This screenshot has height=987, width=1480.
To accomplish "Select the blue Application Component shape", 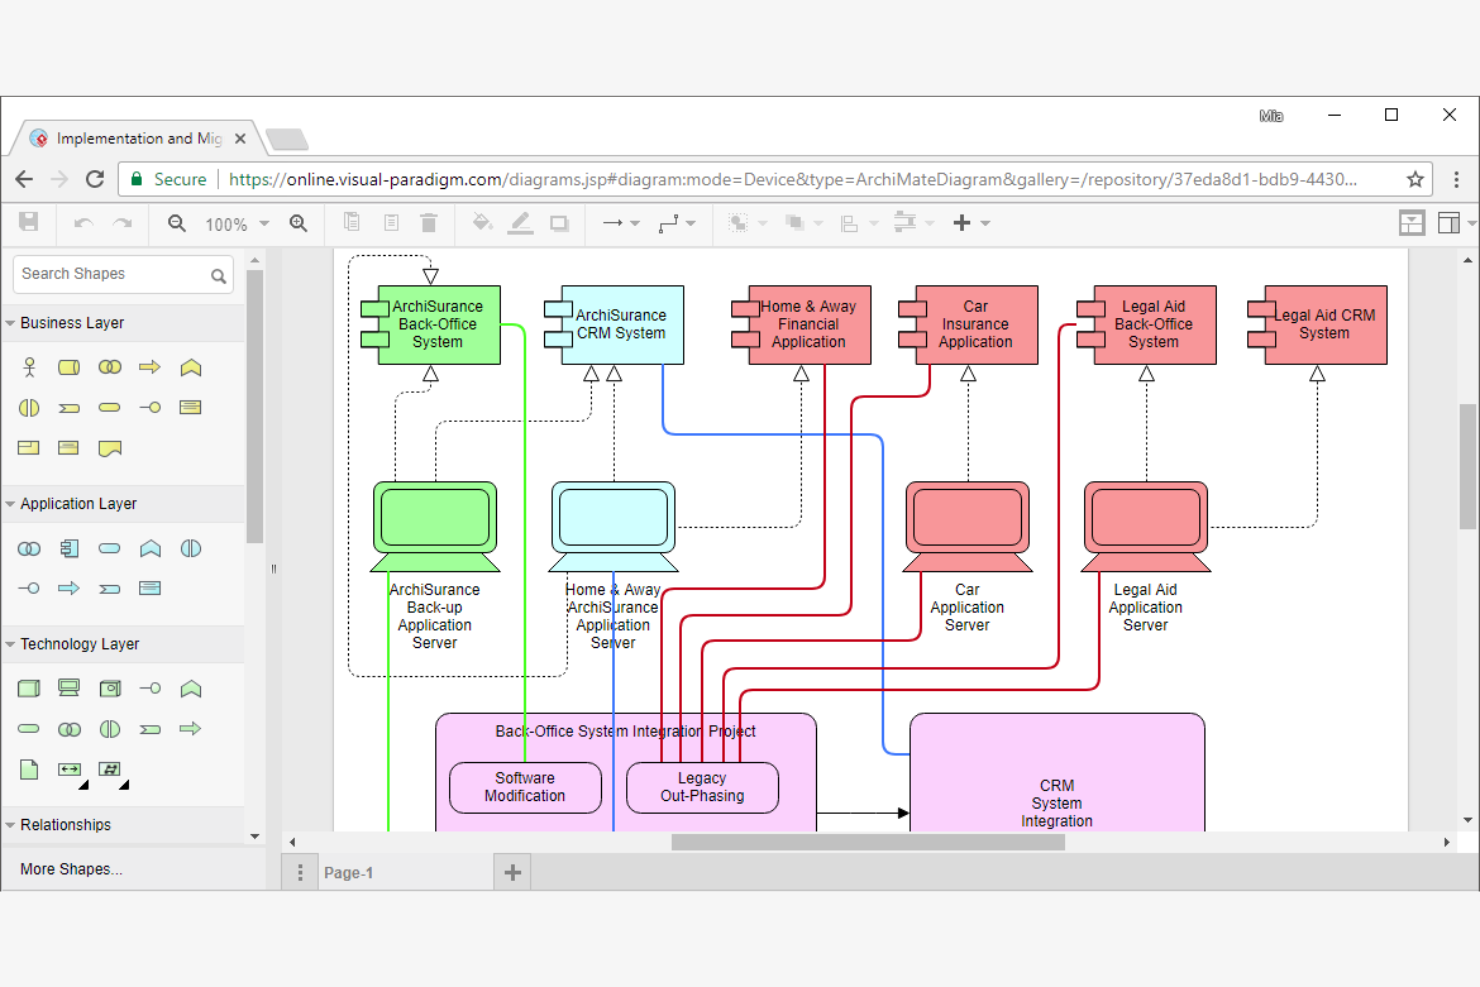I will click(x=69, y=548).
